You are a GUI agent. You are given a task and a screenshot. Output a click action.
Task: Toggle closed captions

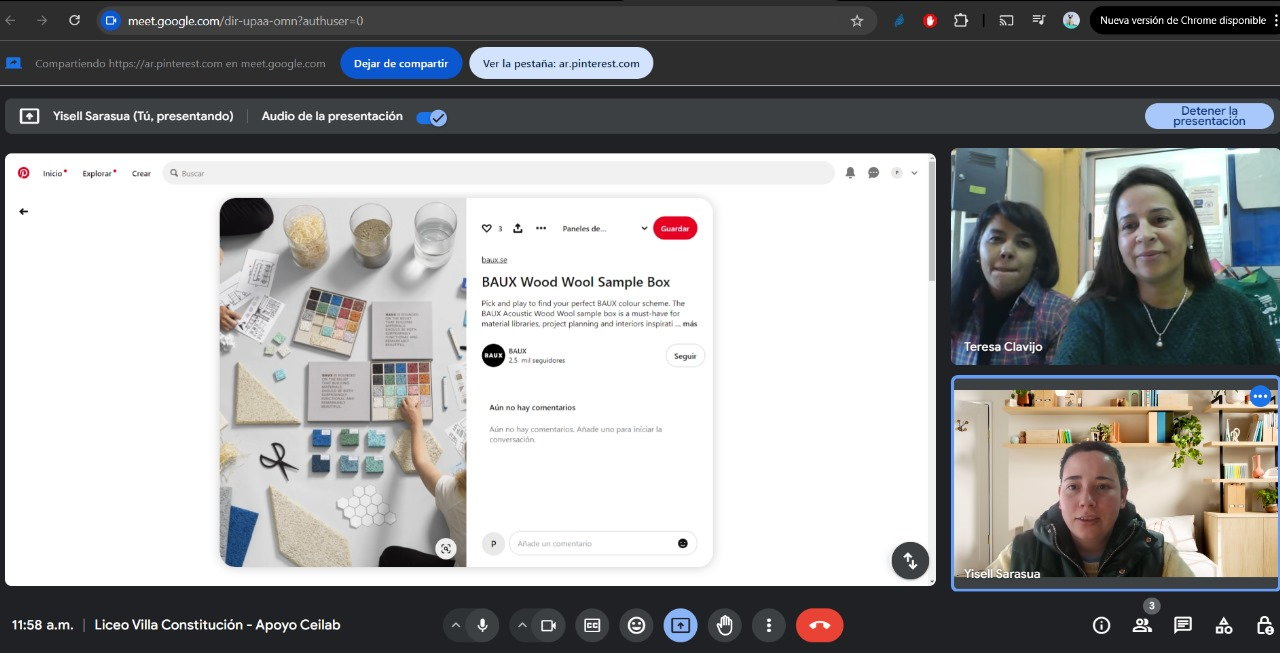coord(592,625)
